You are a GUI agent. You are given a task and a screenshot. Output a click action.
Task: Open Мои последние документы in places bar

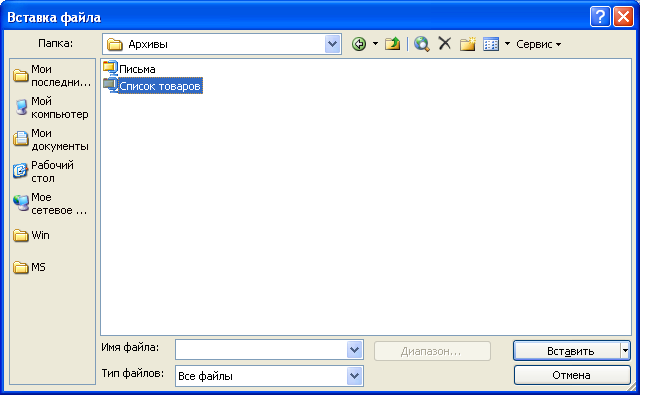pyautogui.click(x=52, y=75)
